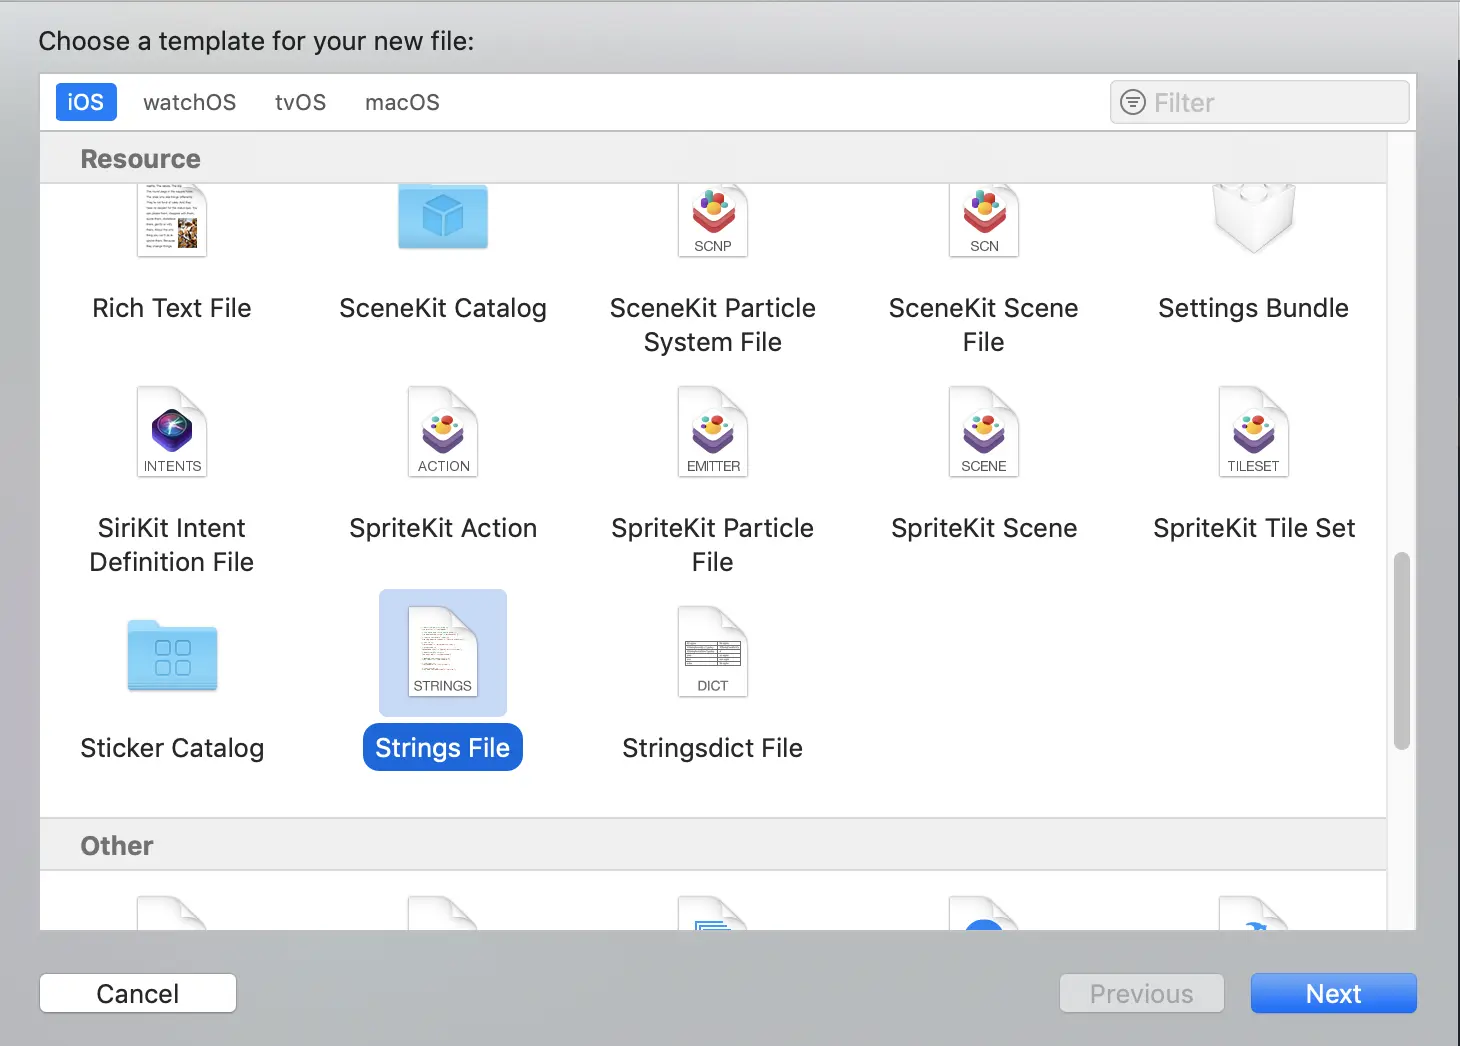Pick the SpriteKit EMITTER particle icon
Image resolution: width=1460 pixels, height=1046 pixels.
(713, 432)
